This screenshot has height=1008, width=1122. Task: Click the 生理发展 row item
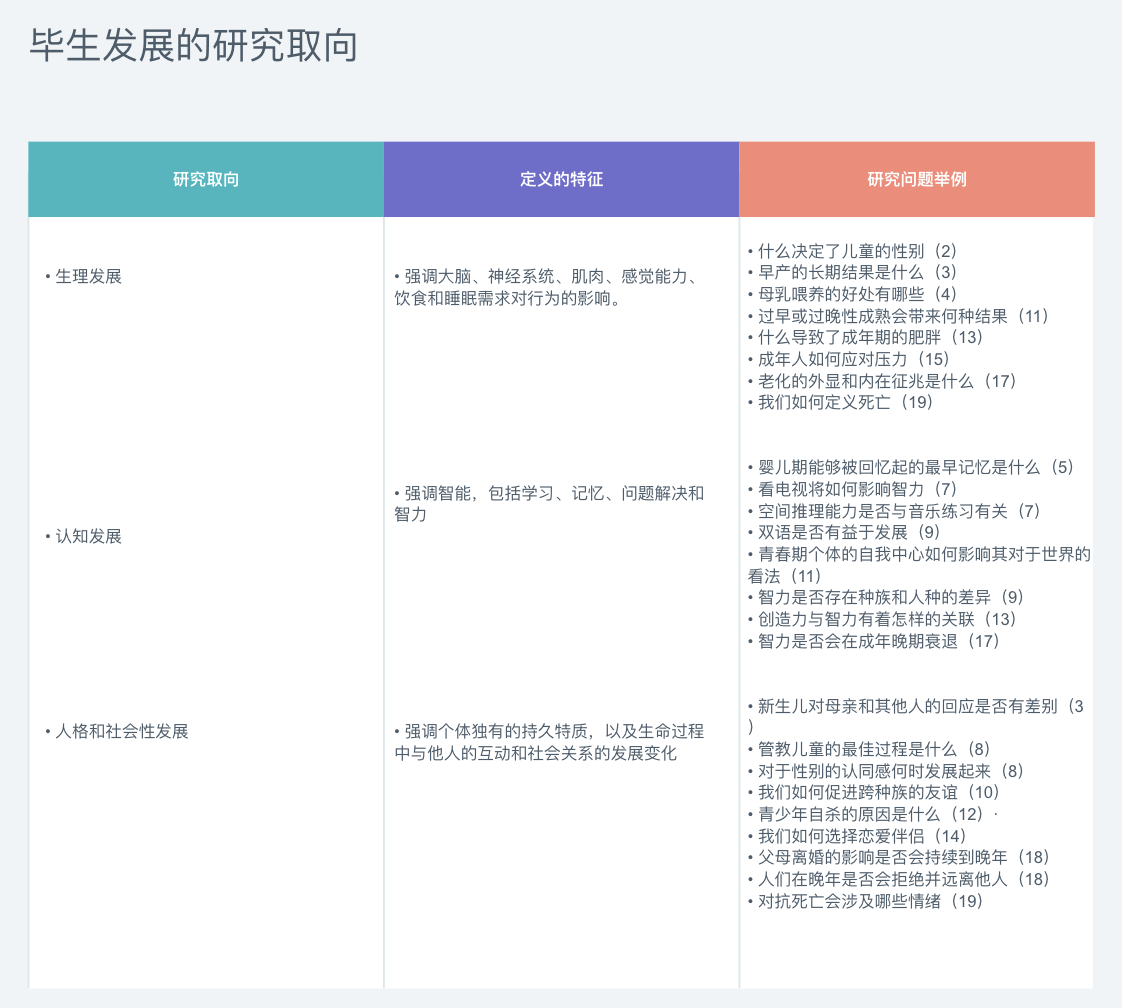pos(88,276)
